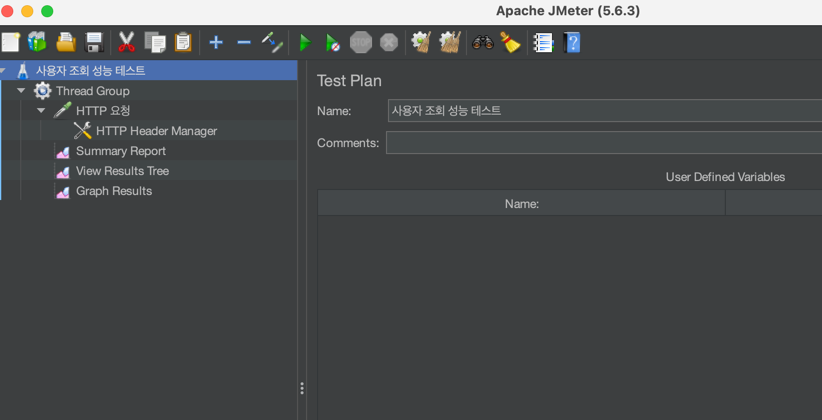Open Search with binoculars icon
The image size is (822, 420).
point(483,42)
